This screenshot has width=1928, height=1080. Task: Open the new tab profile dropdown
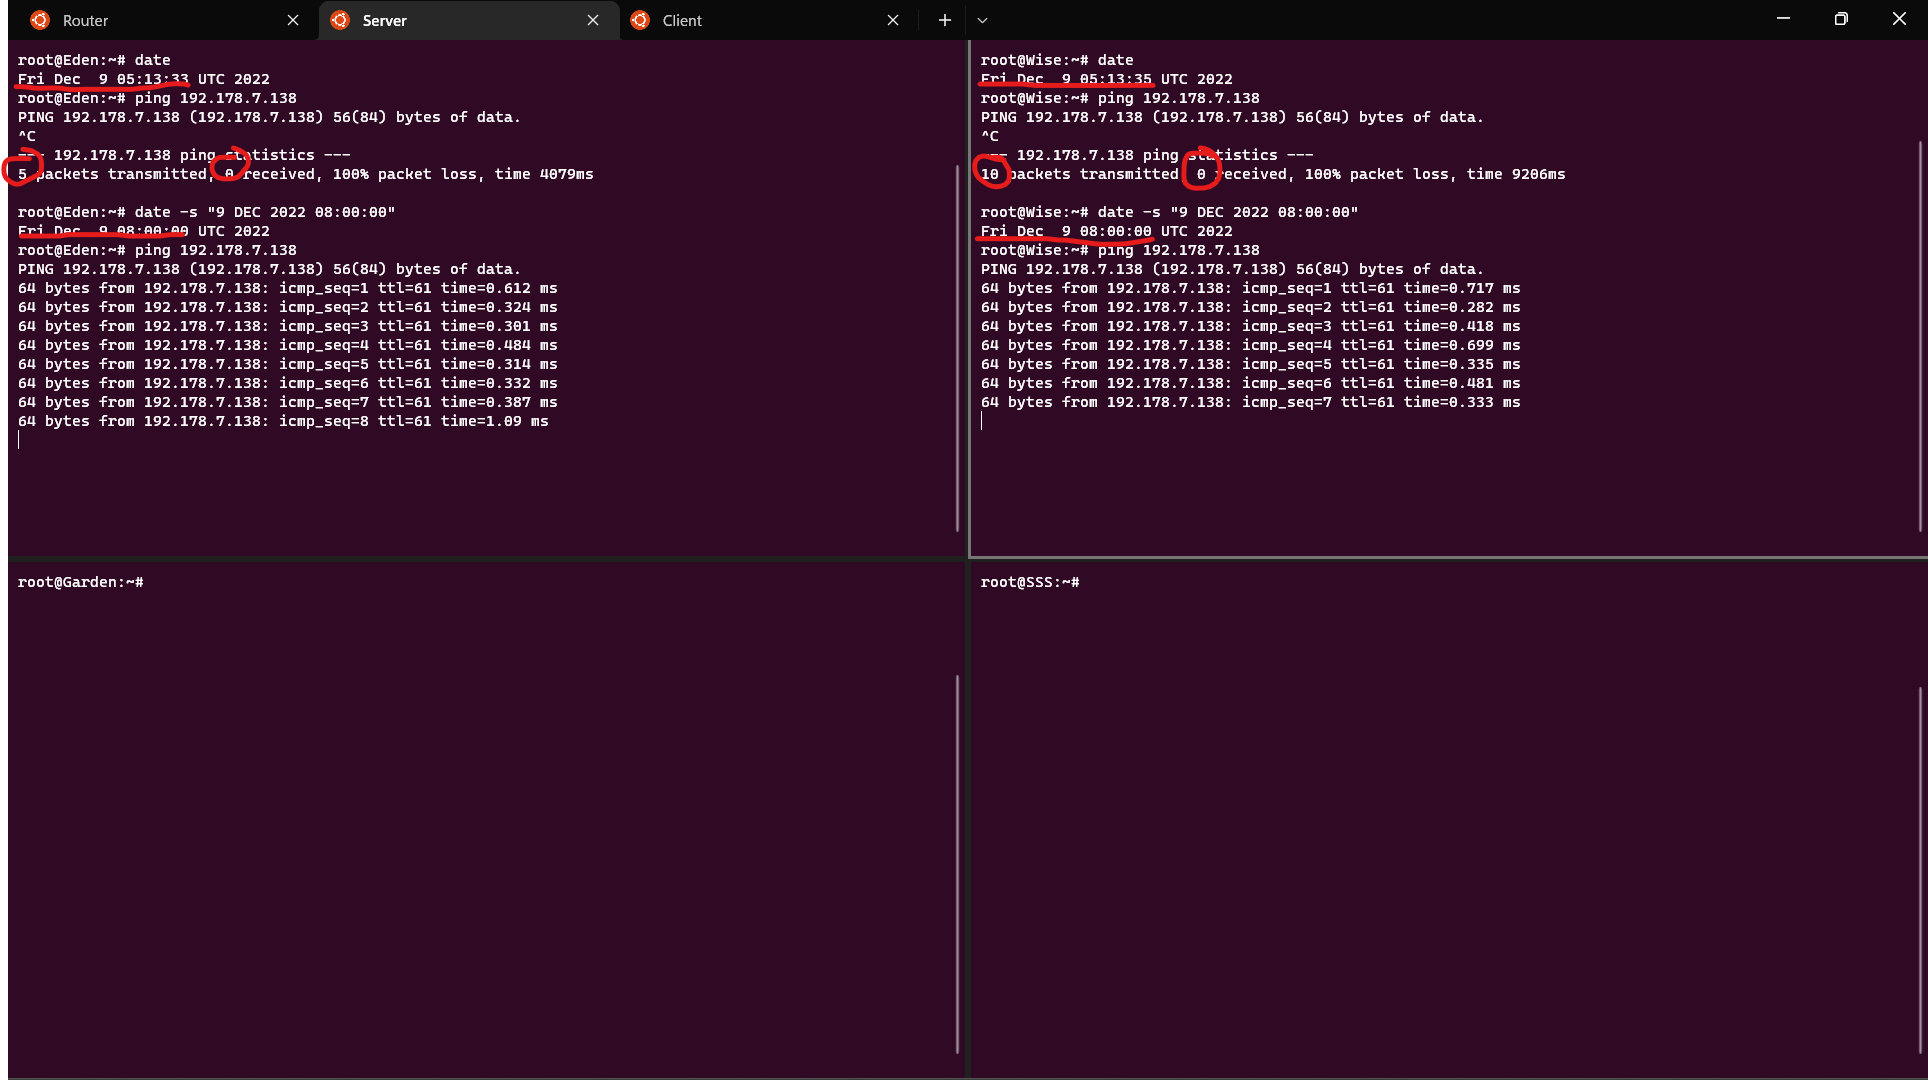[x=982, y=20]
